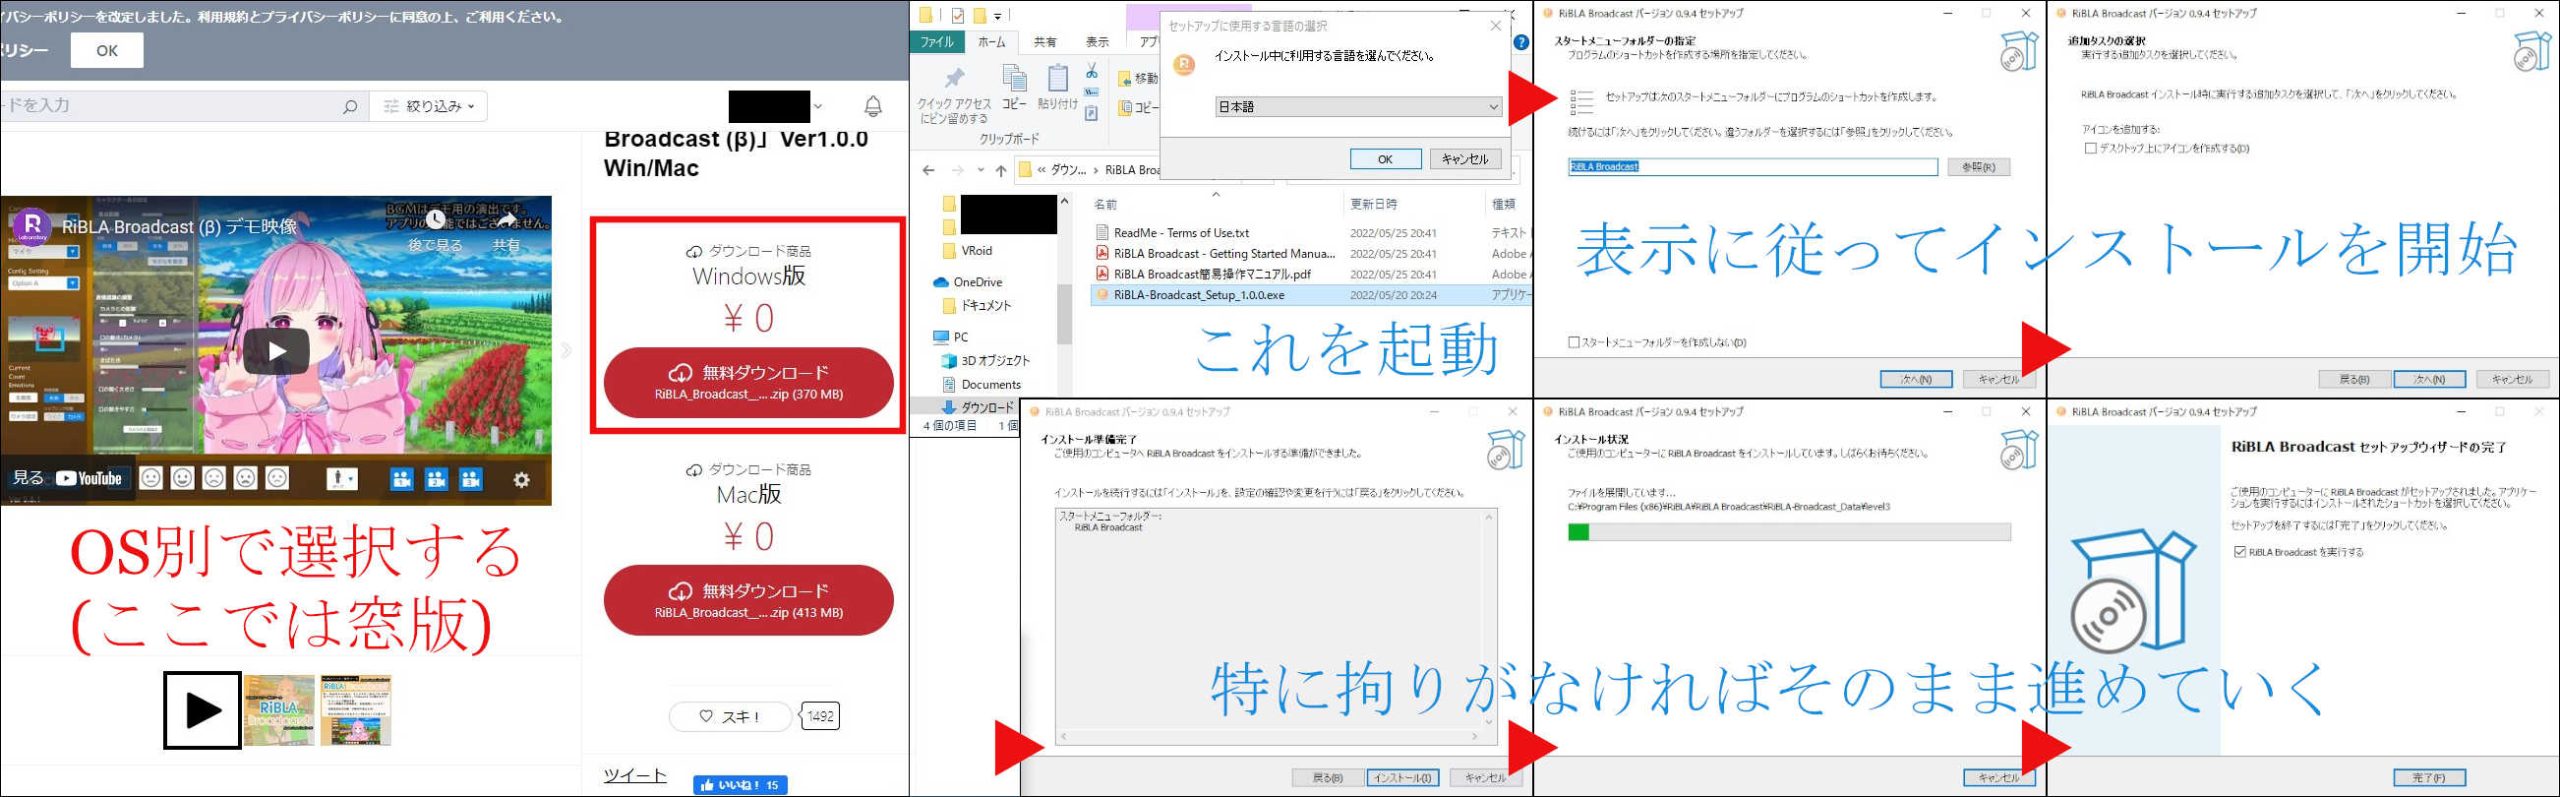Open the notification bell icon
This screenshot has width=2560, height=797.
pyautogui.click(x=872, y=106)
